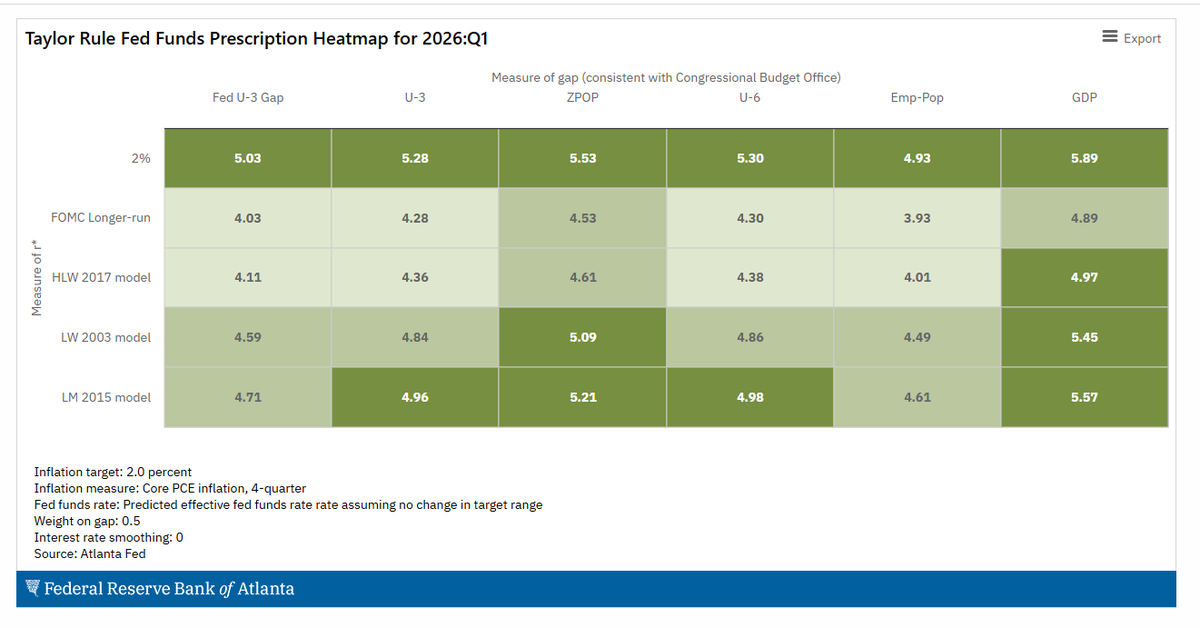Click the LW 2003 model row label
The width and height of the screenshot is (1200, 628).
(x=106, y=337)
